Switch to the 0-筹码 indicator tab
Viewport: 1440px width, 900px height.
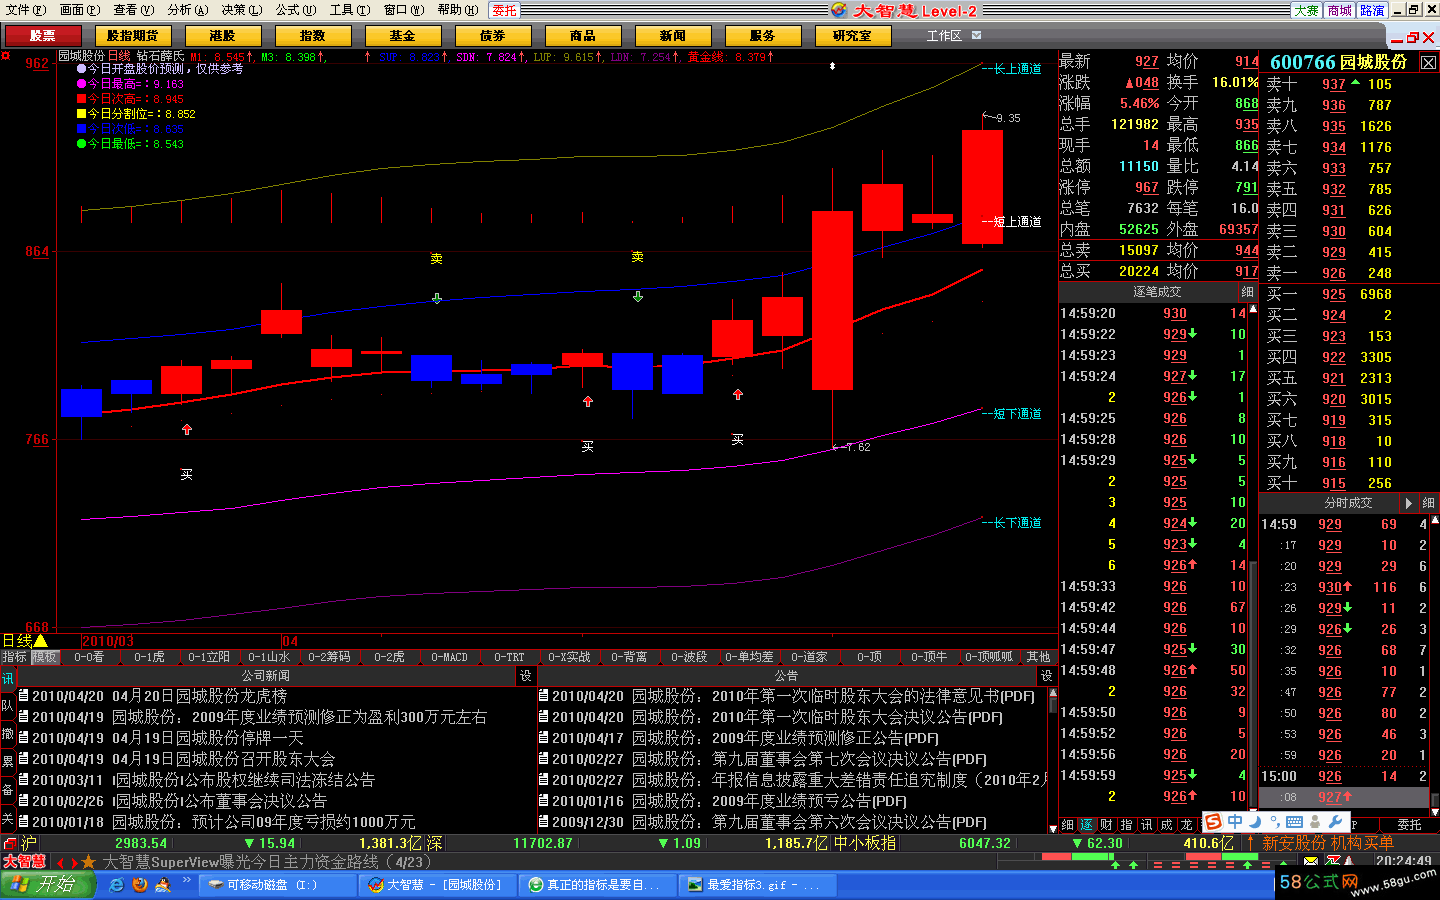329,657
